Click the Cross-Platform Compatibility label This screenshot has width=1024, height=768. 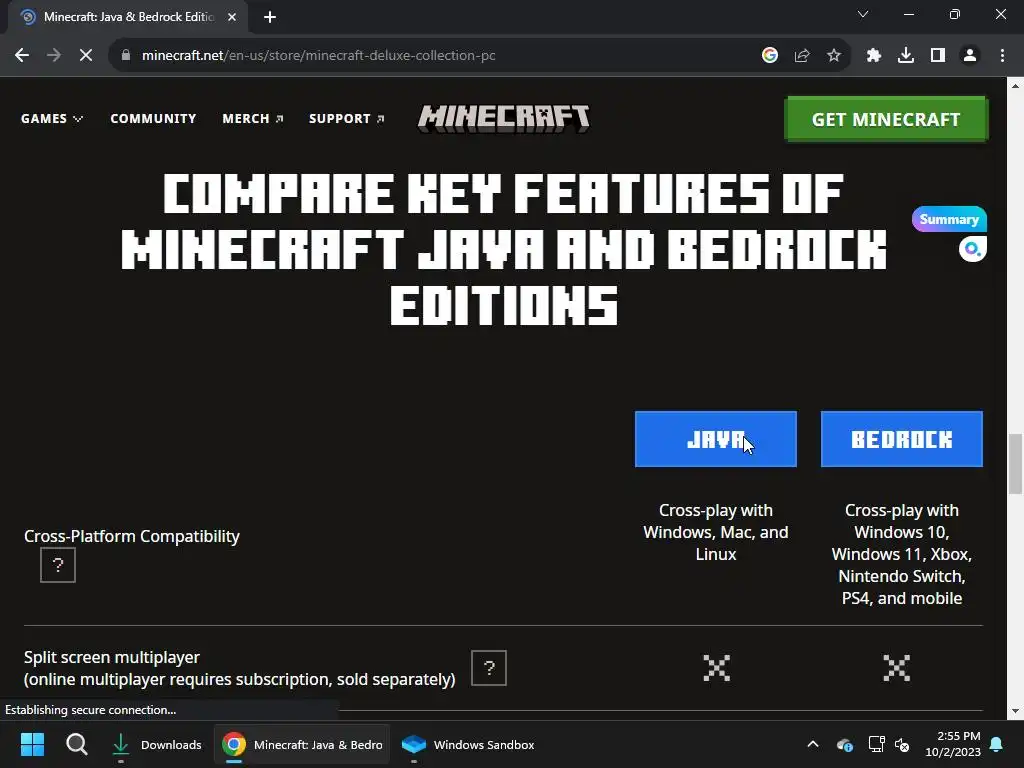132,536
